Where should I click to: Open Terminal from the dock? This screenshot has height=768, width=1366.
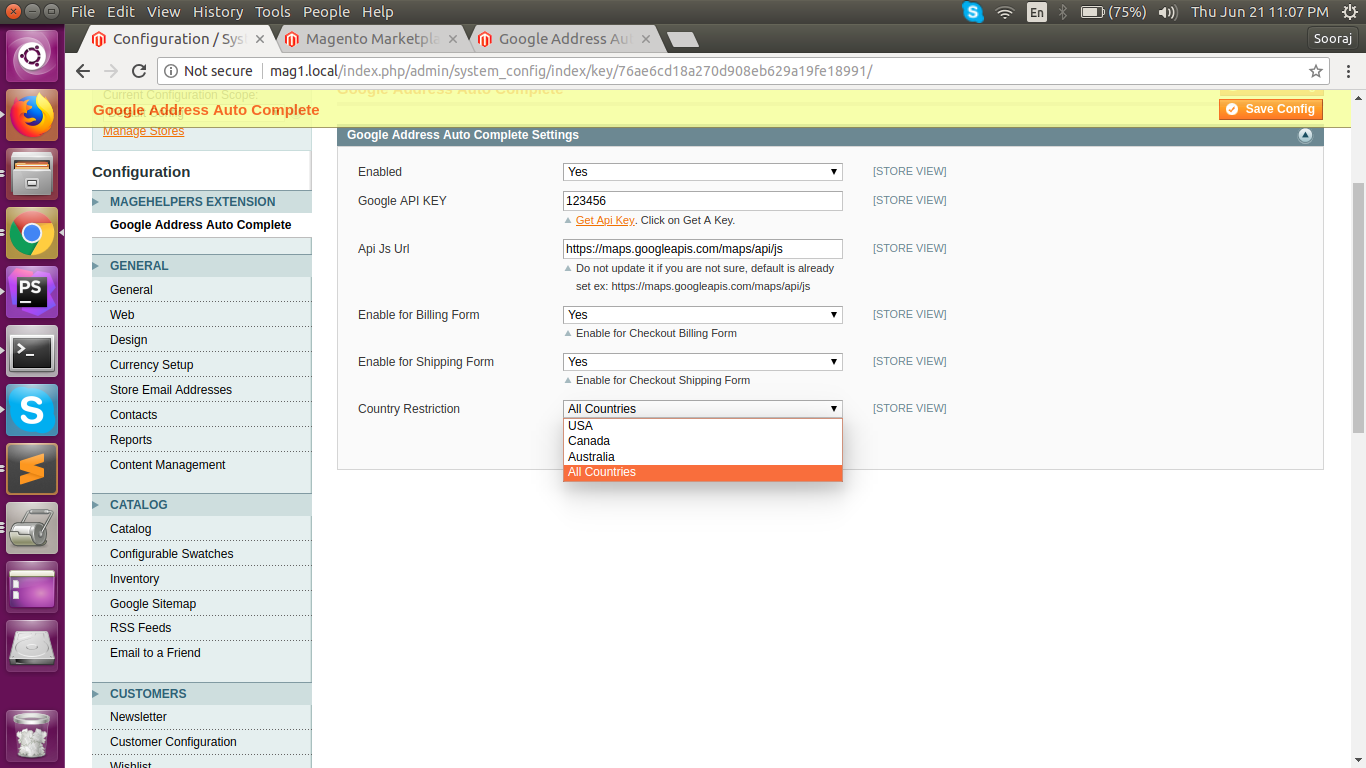(32, 351)
